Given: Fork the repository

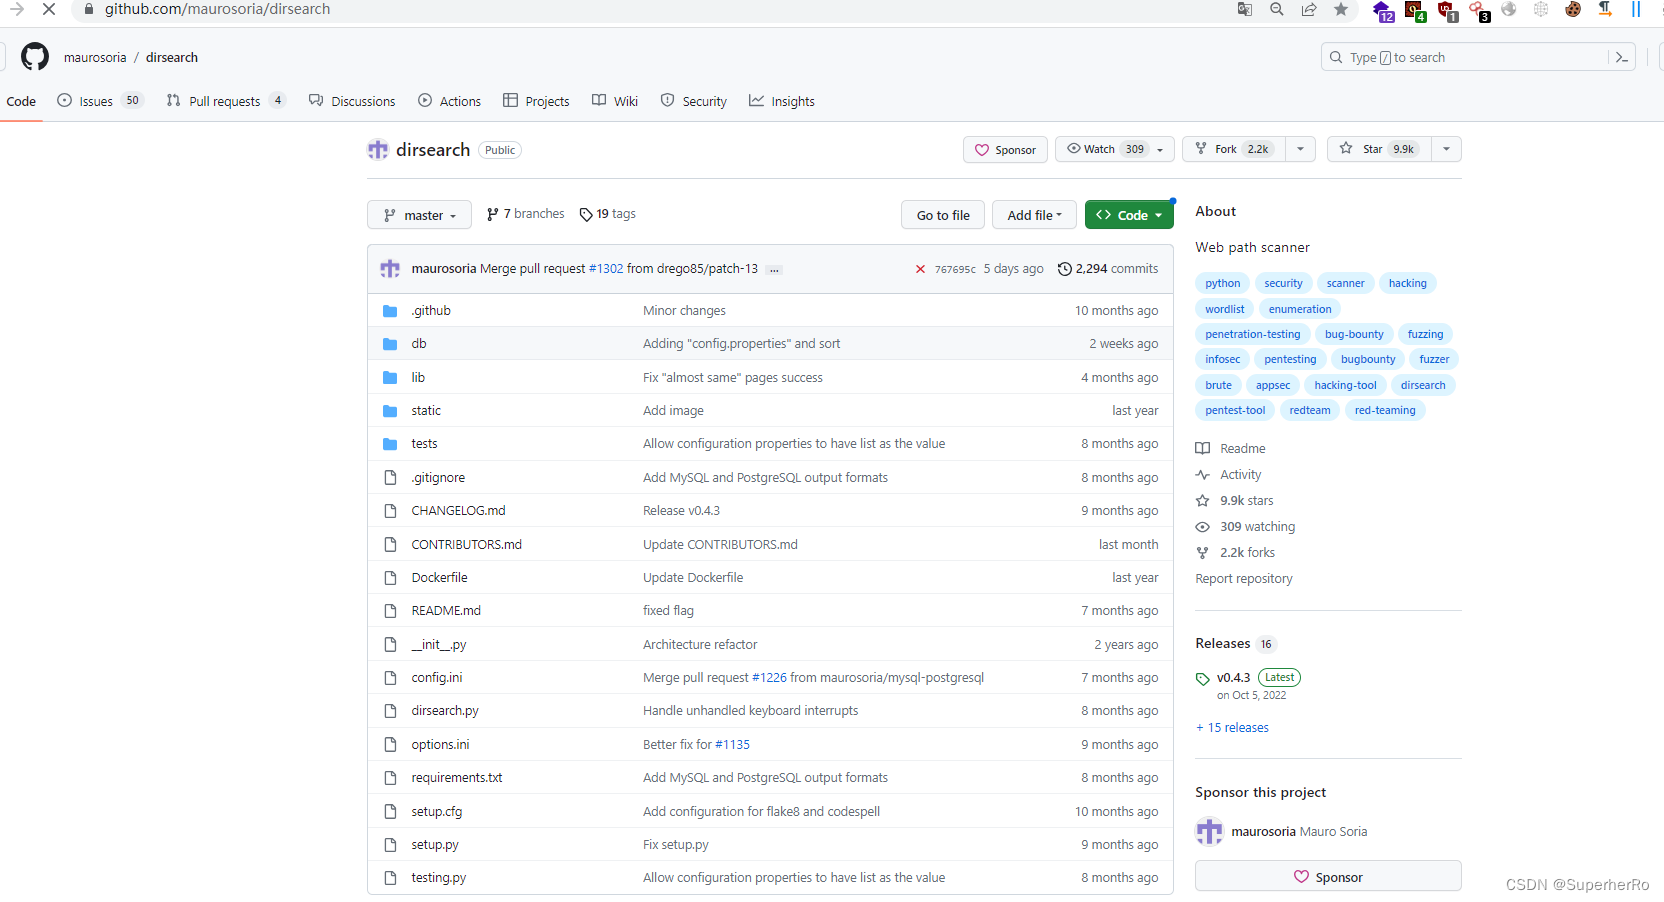Looking at the screenshot, I should pos(1234,149).
